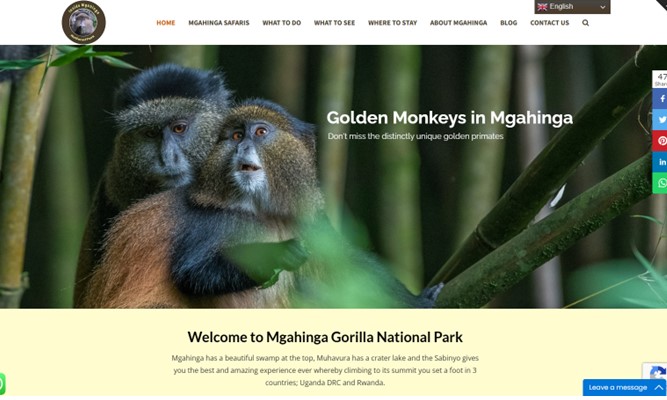Open the Blog link

[509, 23]
